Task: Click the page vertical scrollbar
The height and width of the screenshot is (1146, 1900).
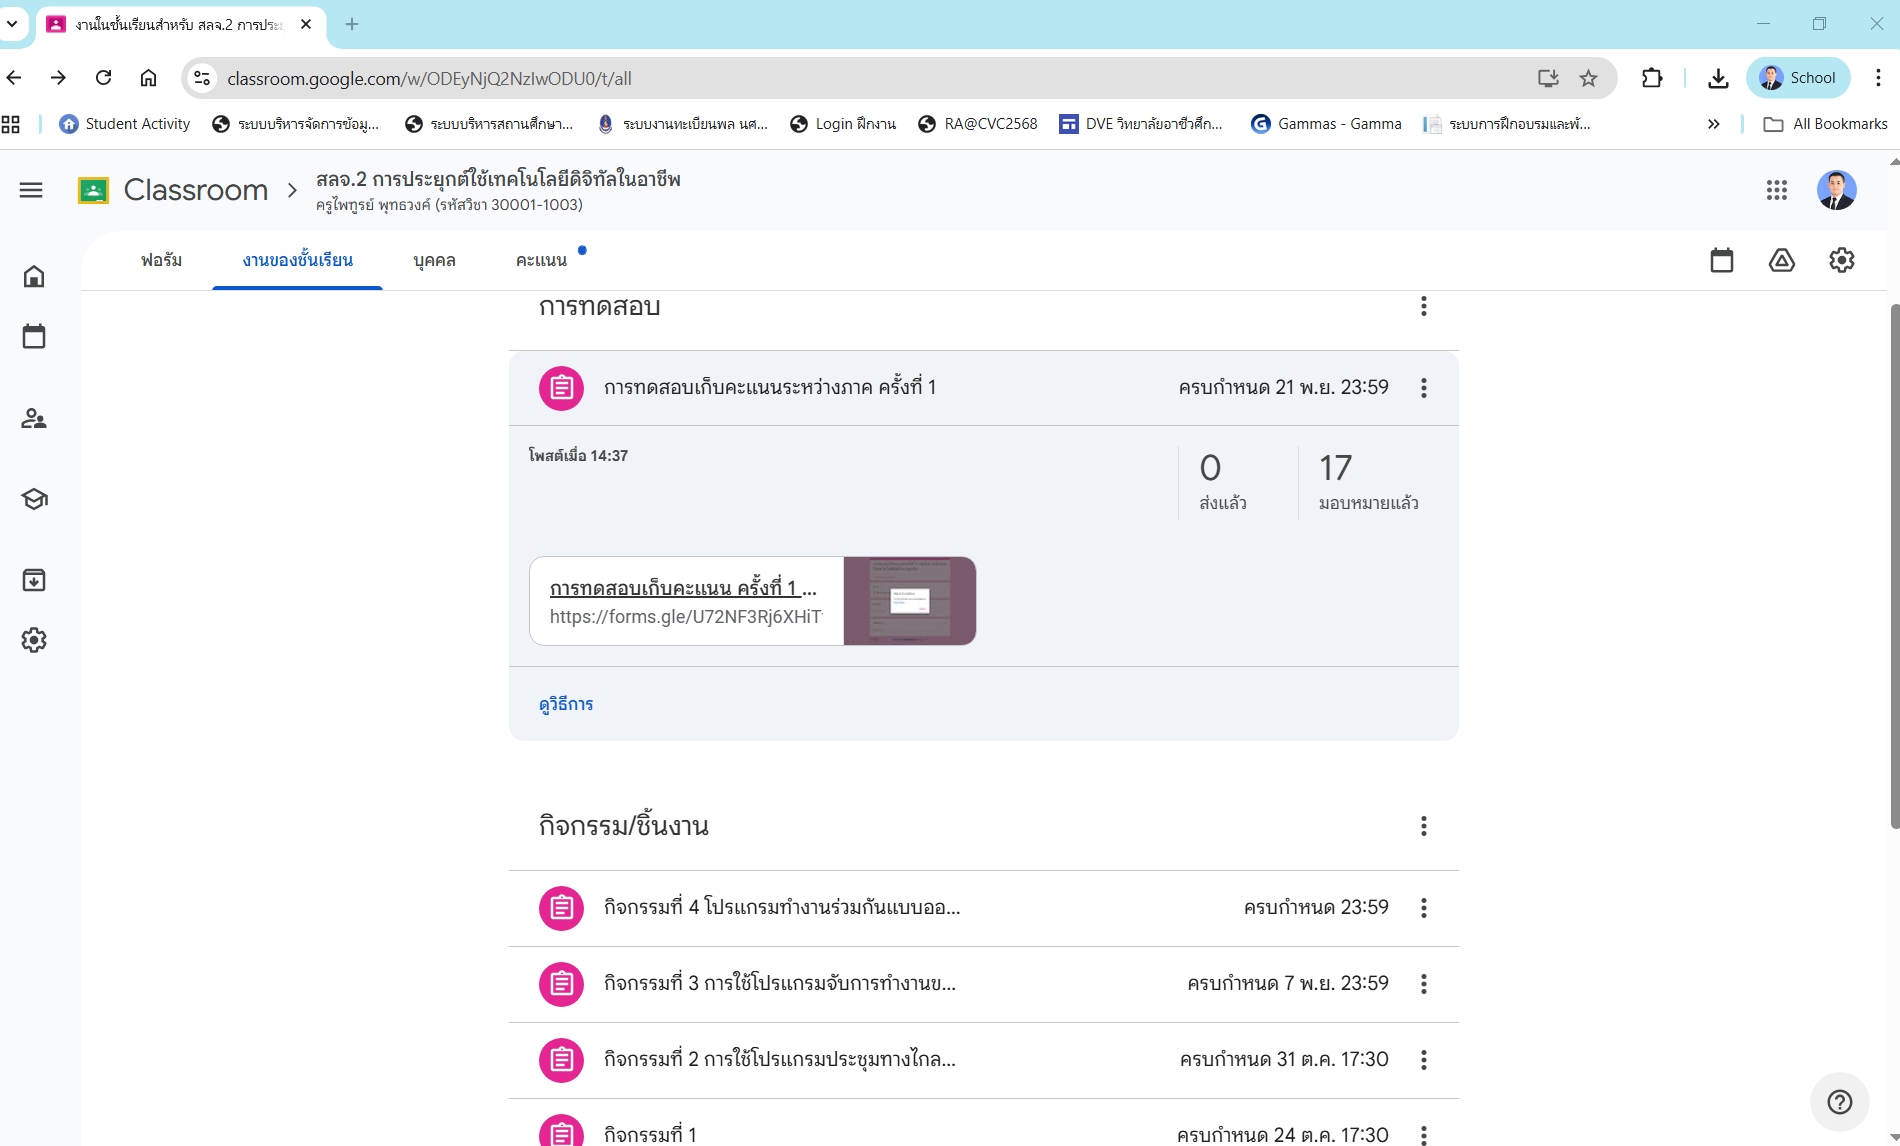Action: coord(1894,566)
